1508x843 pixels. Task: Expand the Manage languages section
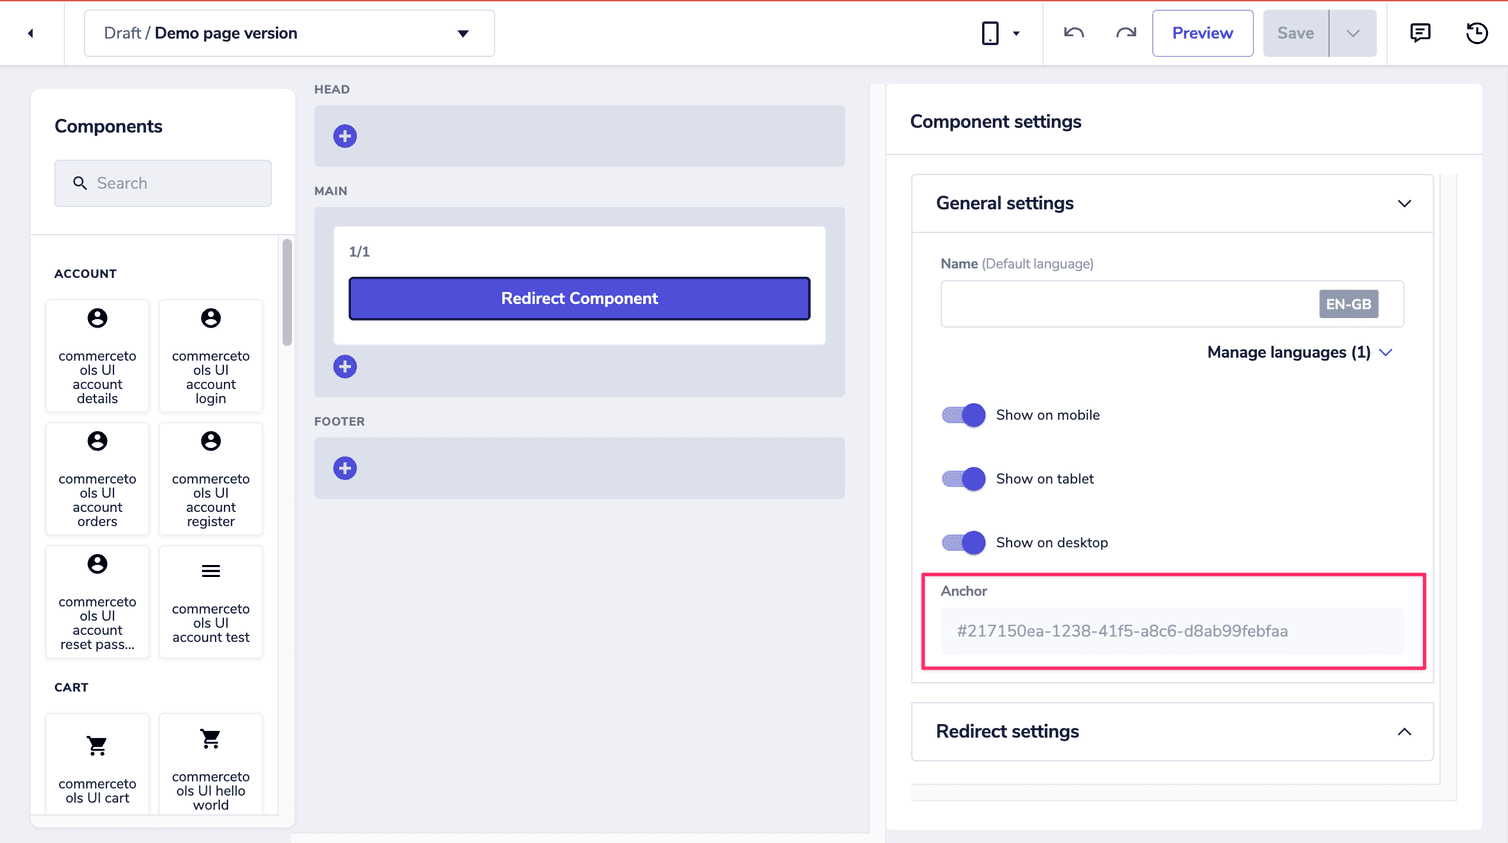[x=1298, y=352]
